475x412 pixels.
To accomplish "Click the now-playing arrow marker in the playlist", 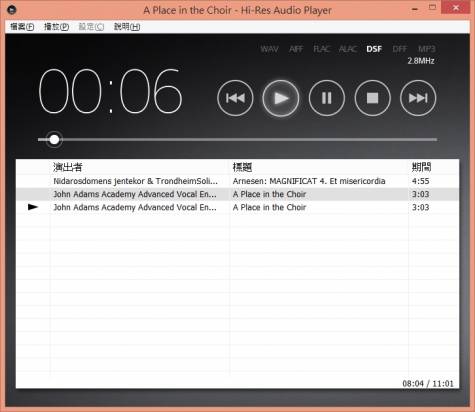I will click(x=33, y=207).
